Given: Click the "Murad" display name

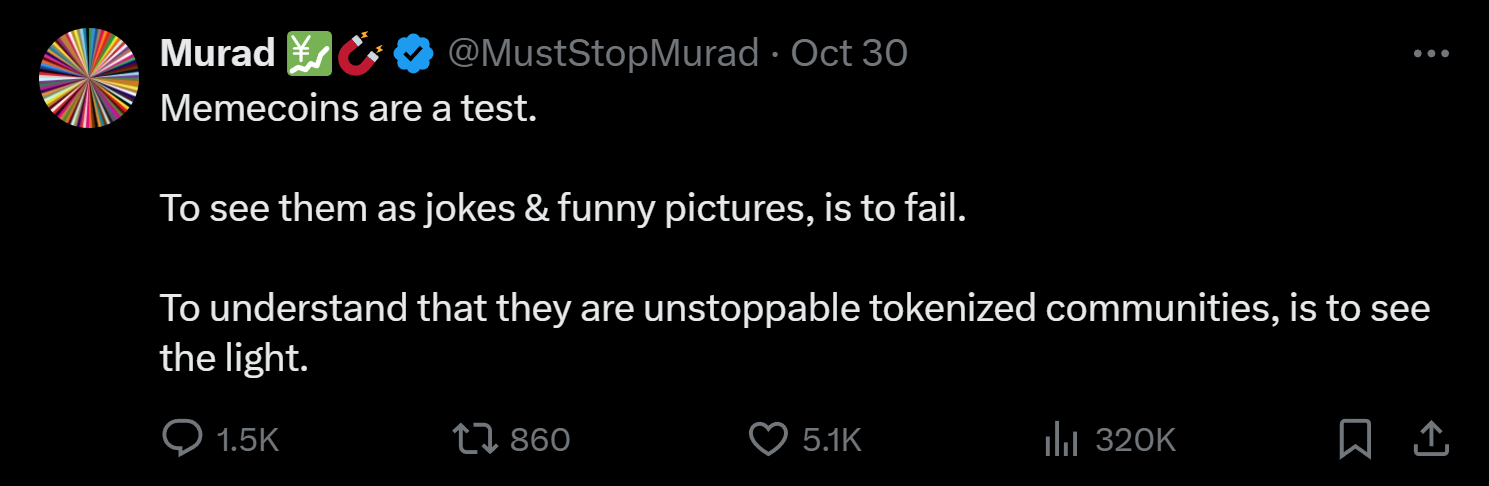Looking at the screenshot, I should 217,53.
